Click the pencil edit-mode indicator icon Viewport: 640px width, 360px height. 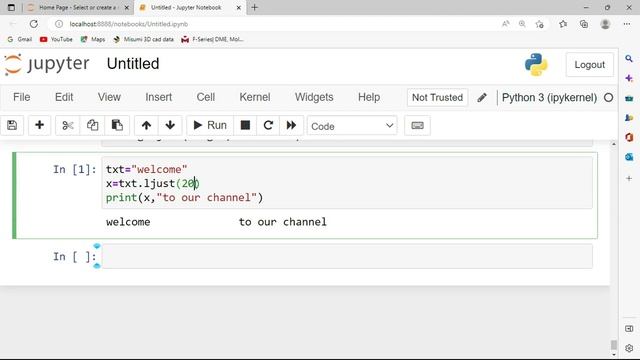(482, 98)
